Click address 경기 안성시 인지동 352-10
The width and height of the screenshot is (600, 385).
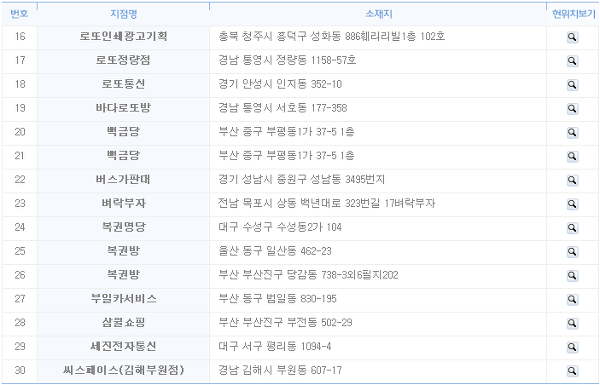click(x=280, y=84)
